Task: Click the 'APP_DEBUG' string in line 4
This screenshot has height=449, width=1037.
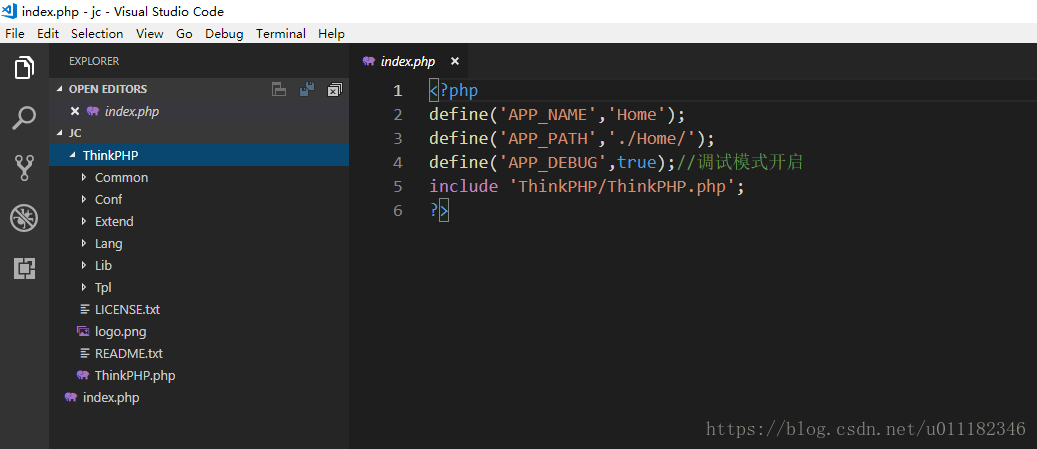Action: click(552, 163)
